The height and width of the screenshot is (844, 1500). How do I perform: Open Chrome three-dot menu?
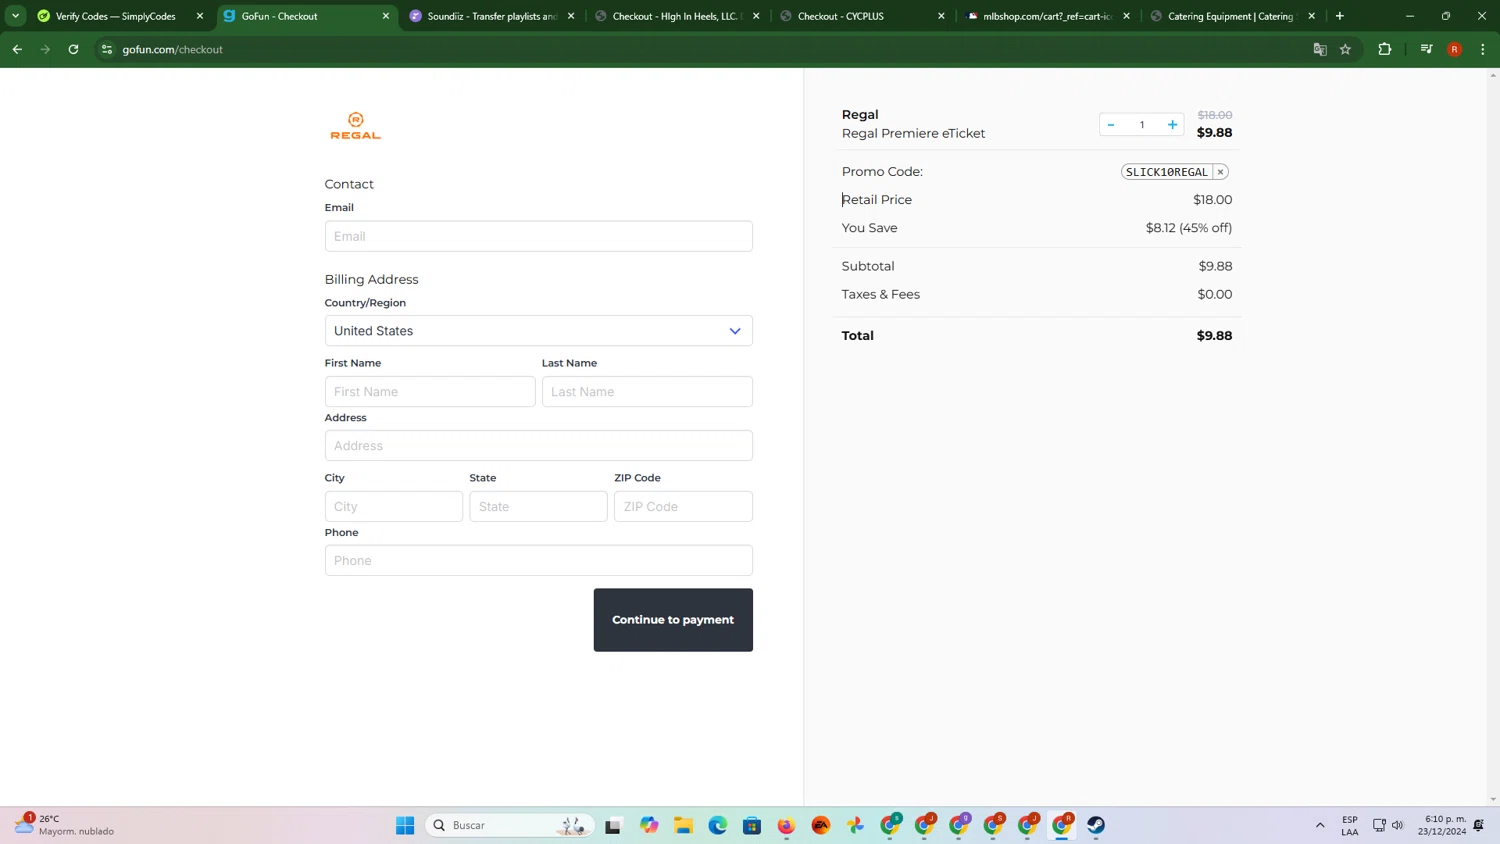coord(1483,49)
